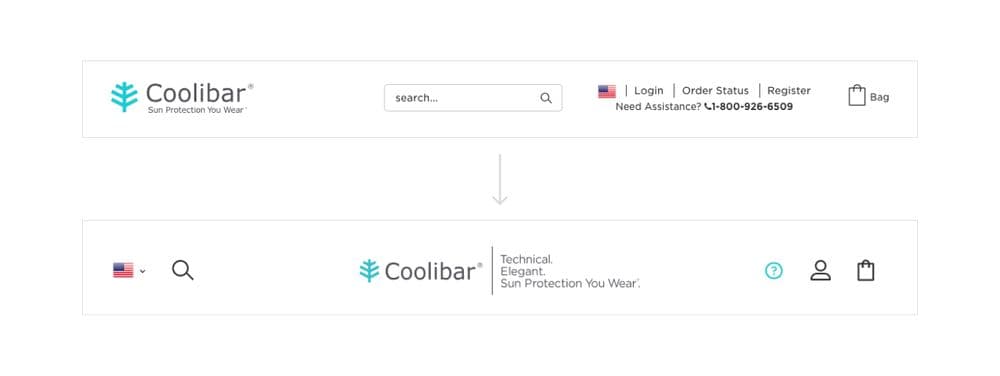This screenshot has height=376, width=1000.
Task: Open the shopping bag icon next to Bag label
Action: 857,96
